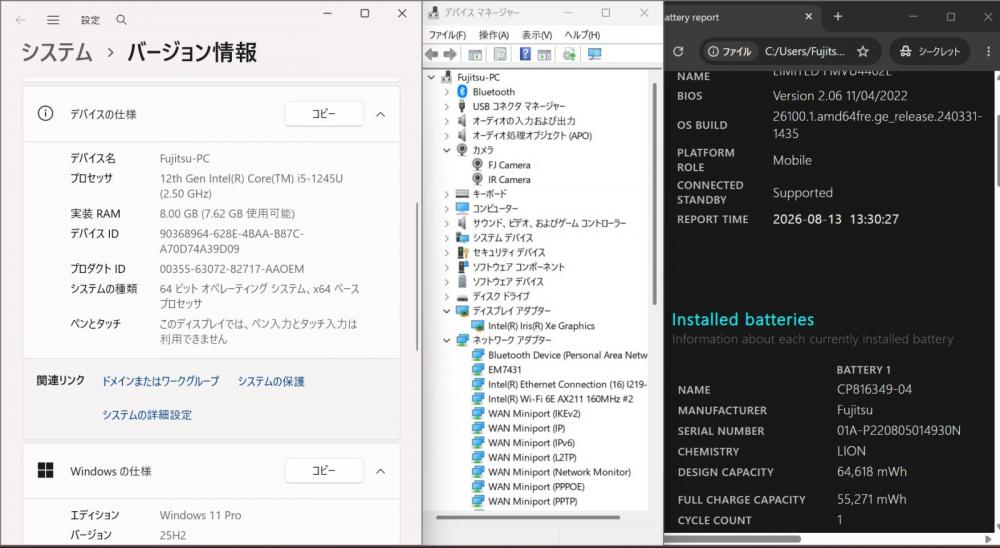Collapse the カメラ node

point(446,150)
